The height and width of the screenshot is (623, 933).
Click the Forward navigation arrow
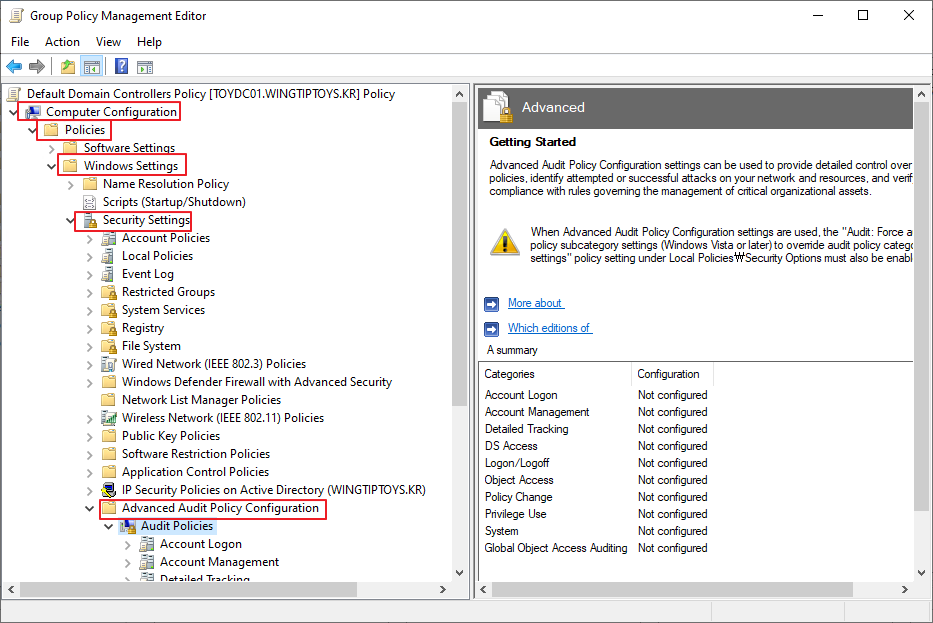37,66
